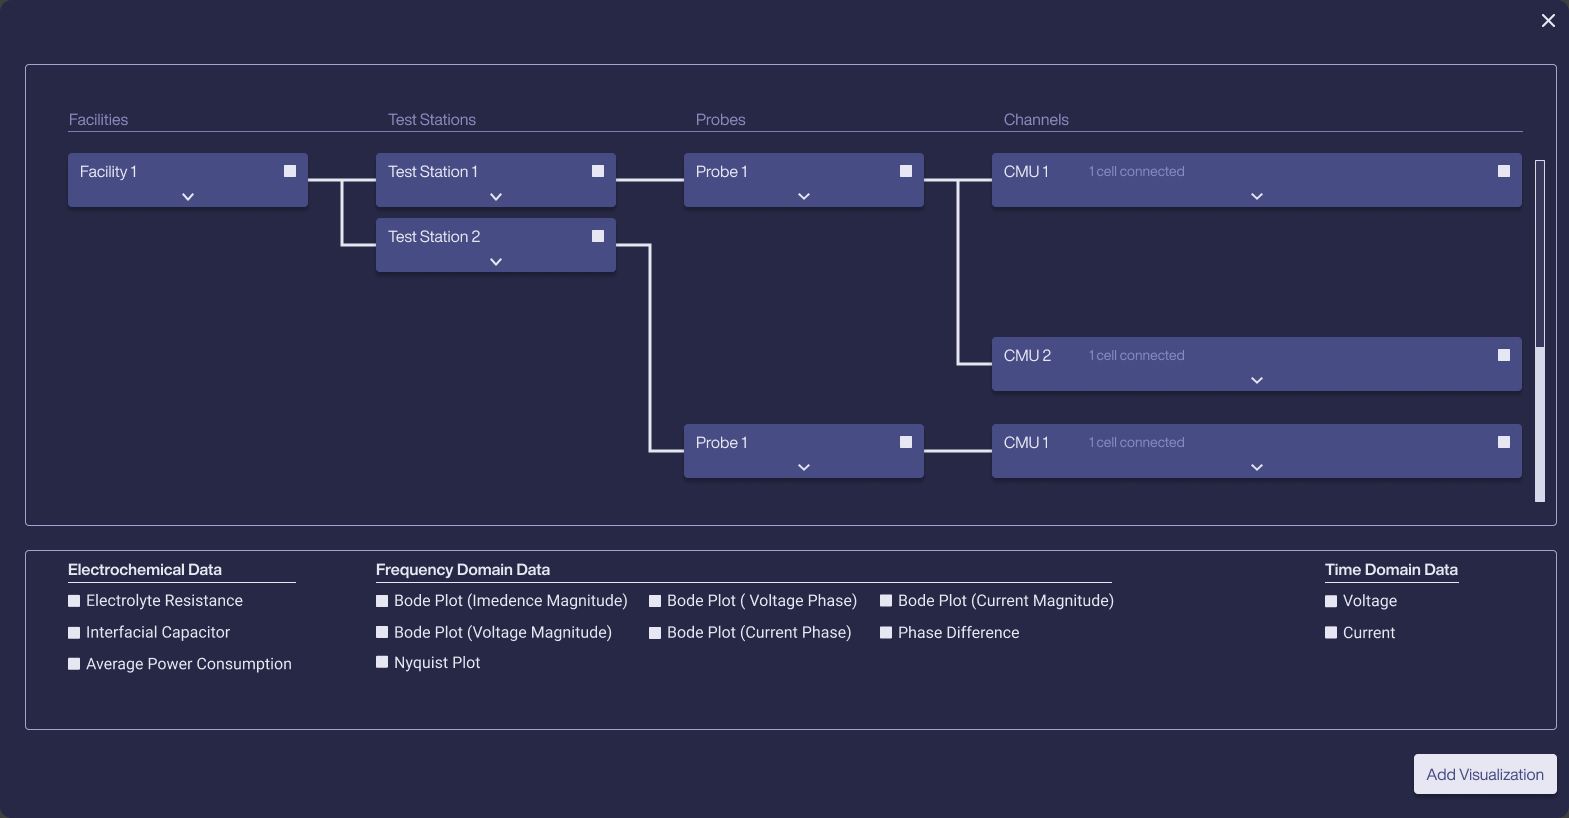Screen dimensions: 1569x818
Task: Click the Electrochemical Data heading
Action: (x=145, y=569)
